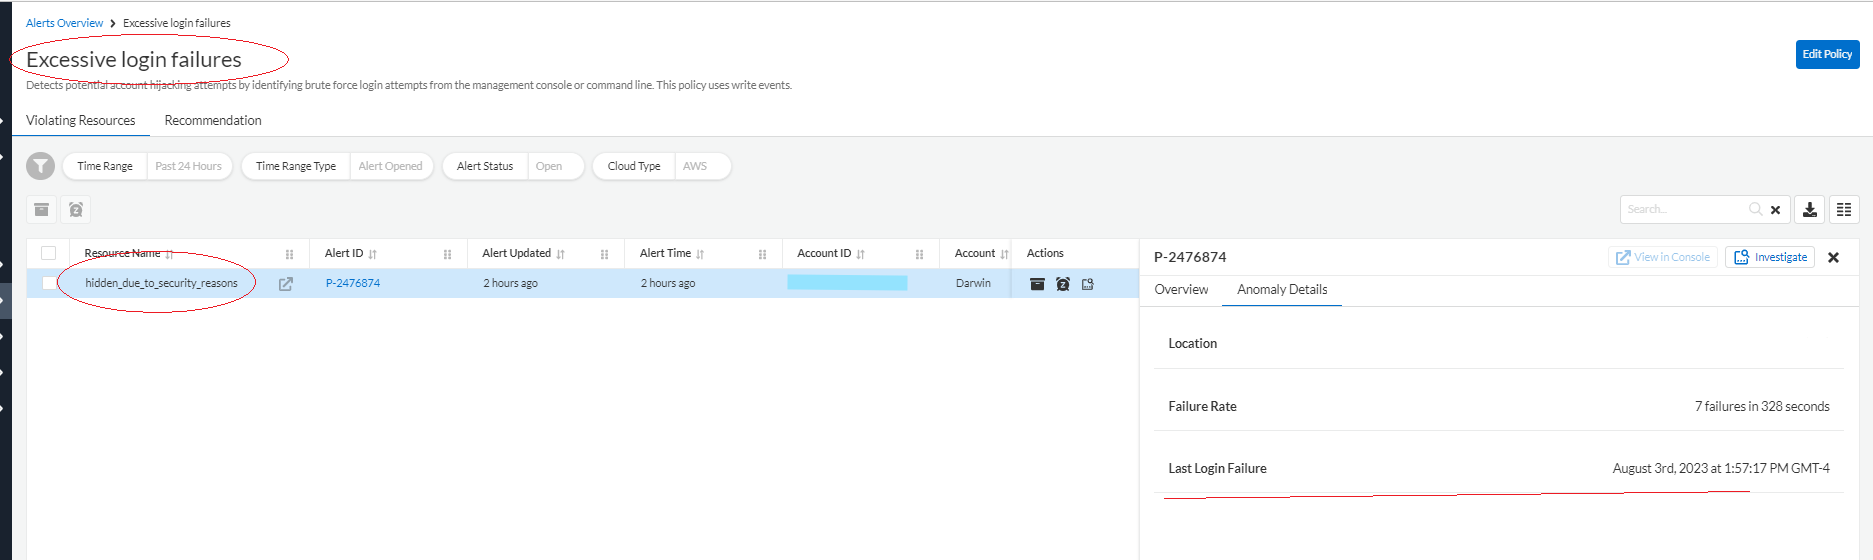Image resolution: width=1873 pixels, height=560 pixels.
Task: Click the redacted Account ID cell
Action: pyautogui.click(x=847, y=283)
